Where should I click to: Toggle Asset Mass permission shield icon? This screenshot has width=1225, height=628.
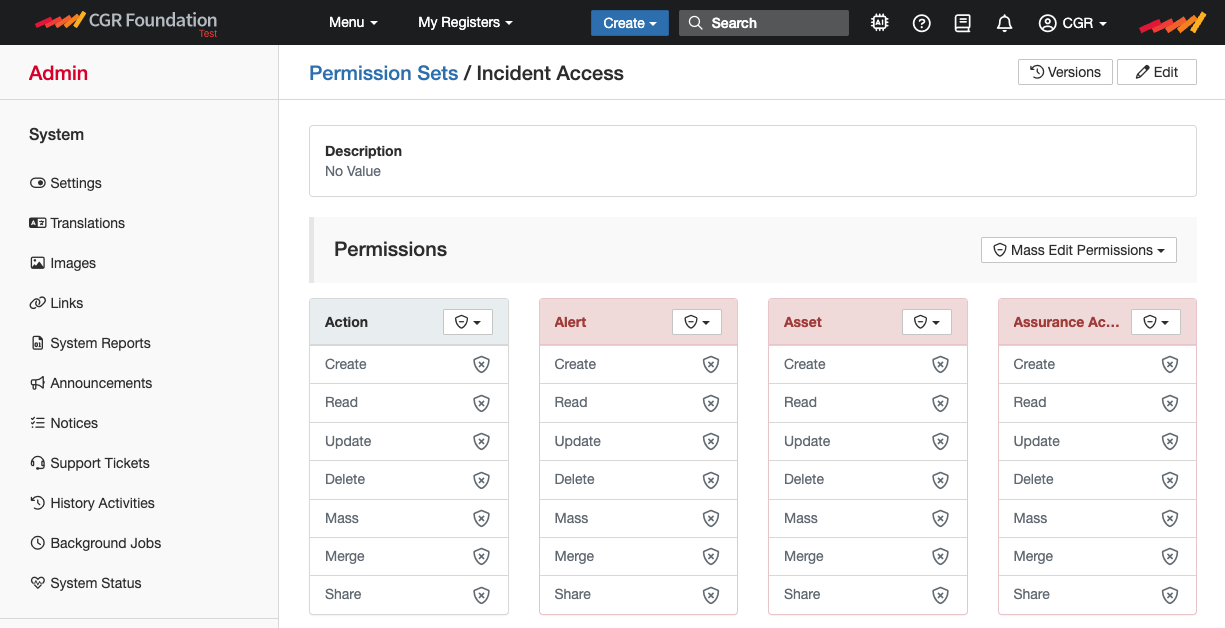[940, 519]
